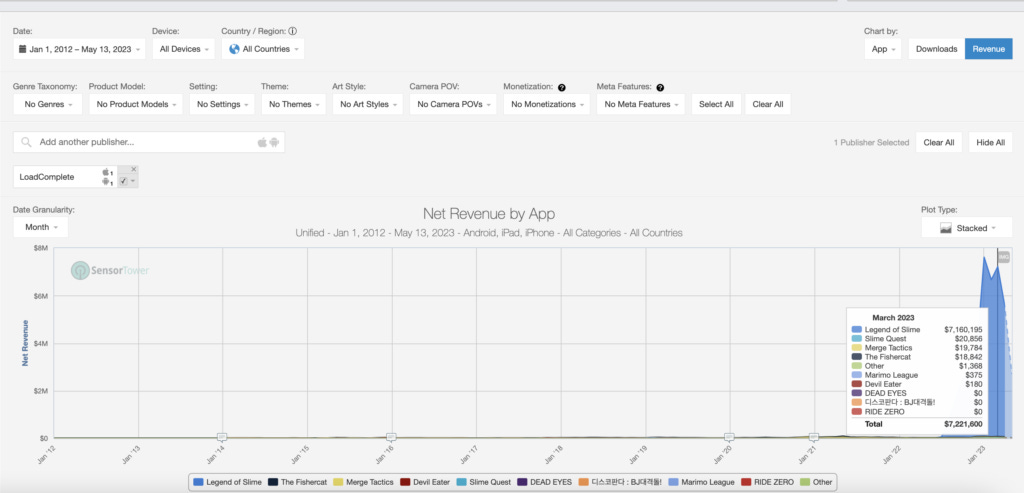1024x493 pixels.
Task: Open the No Genres dropdown
Action: (48, 104)
